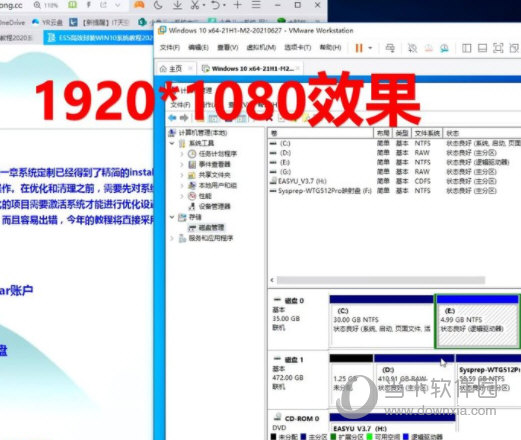Open the VMware 虚拟机(M) menu
This screenshot has height=440, width=521.
tap(261, 48)
